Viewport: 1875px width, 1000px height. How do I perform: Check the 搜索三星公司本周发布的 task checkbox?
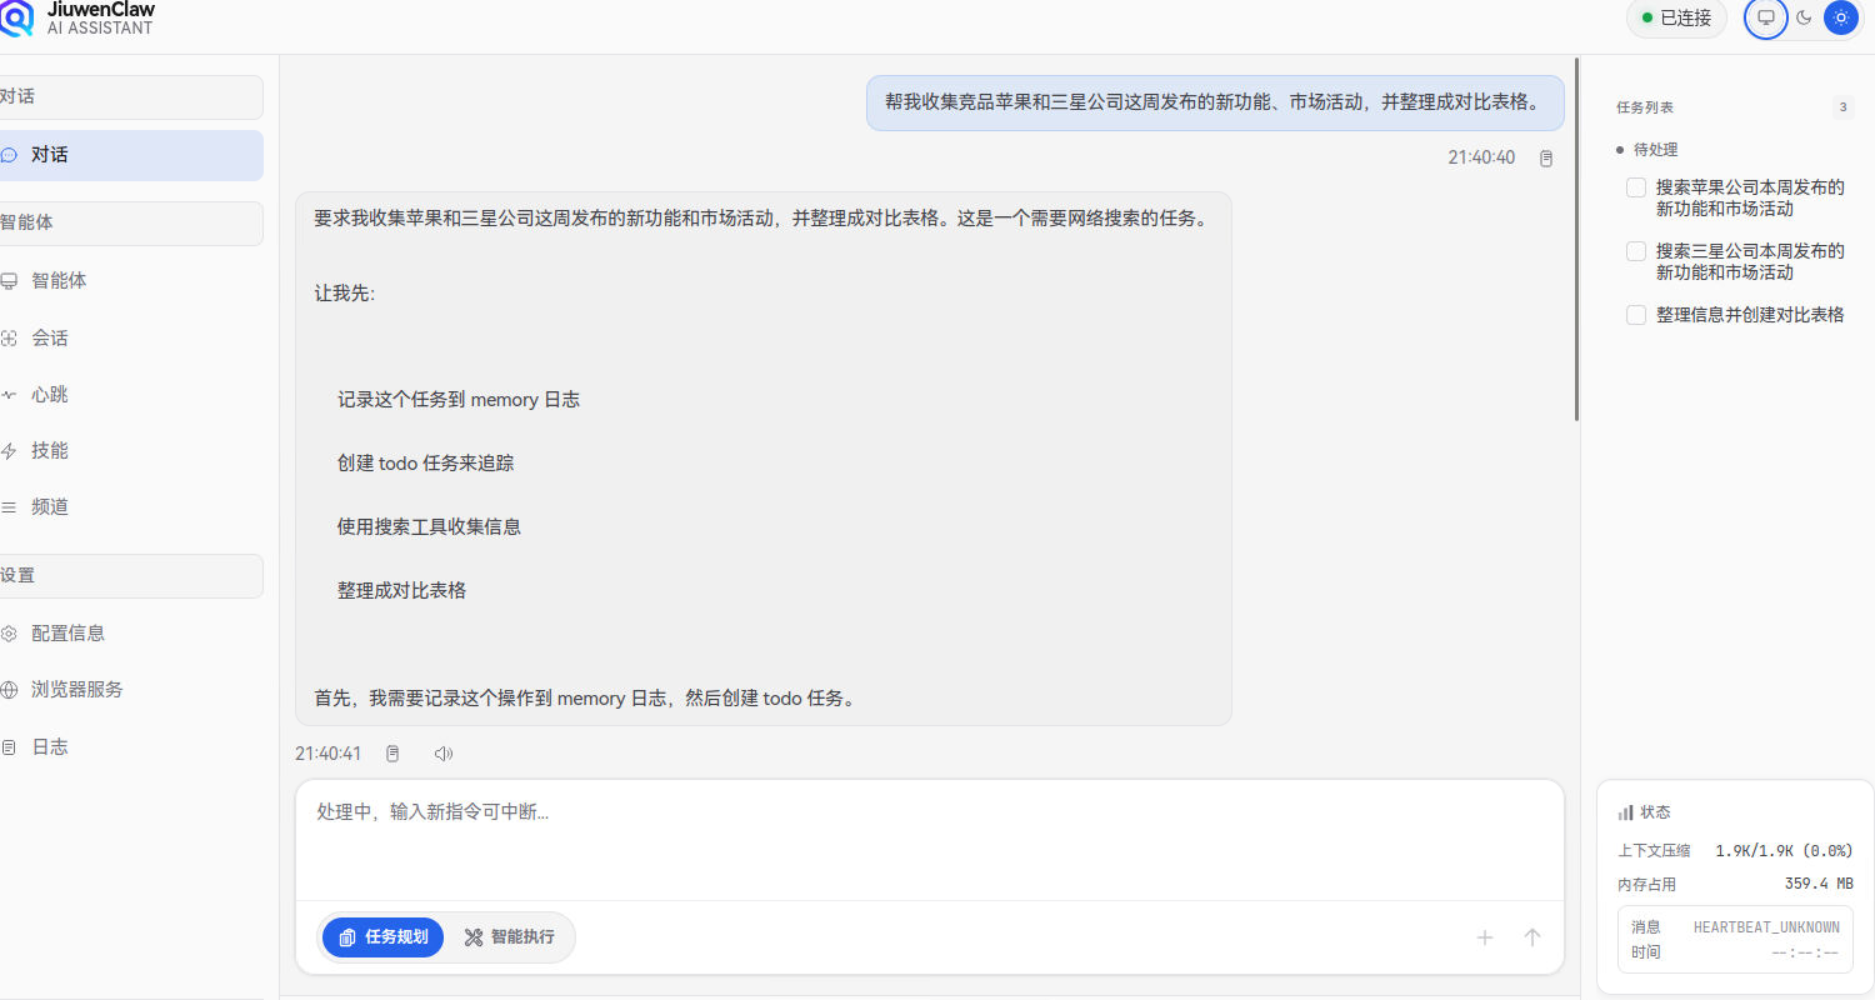[x=1636, y=251]
